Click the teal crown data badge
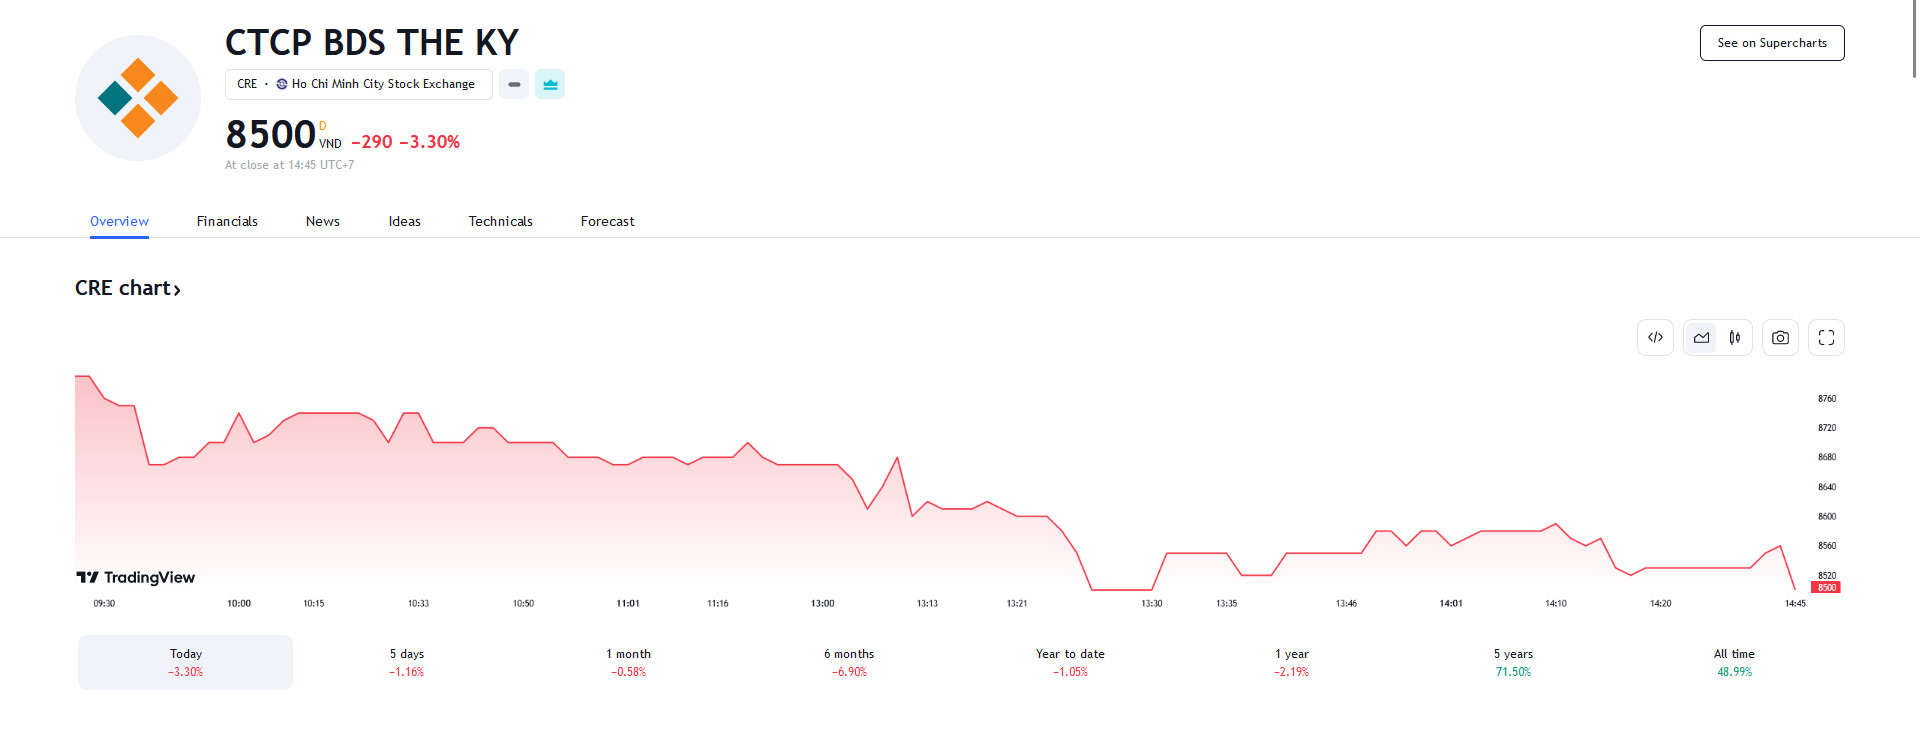Viewport: 1920px width, 748px height. (550, 85)
